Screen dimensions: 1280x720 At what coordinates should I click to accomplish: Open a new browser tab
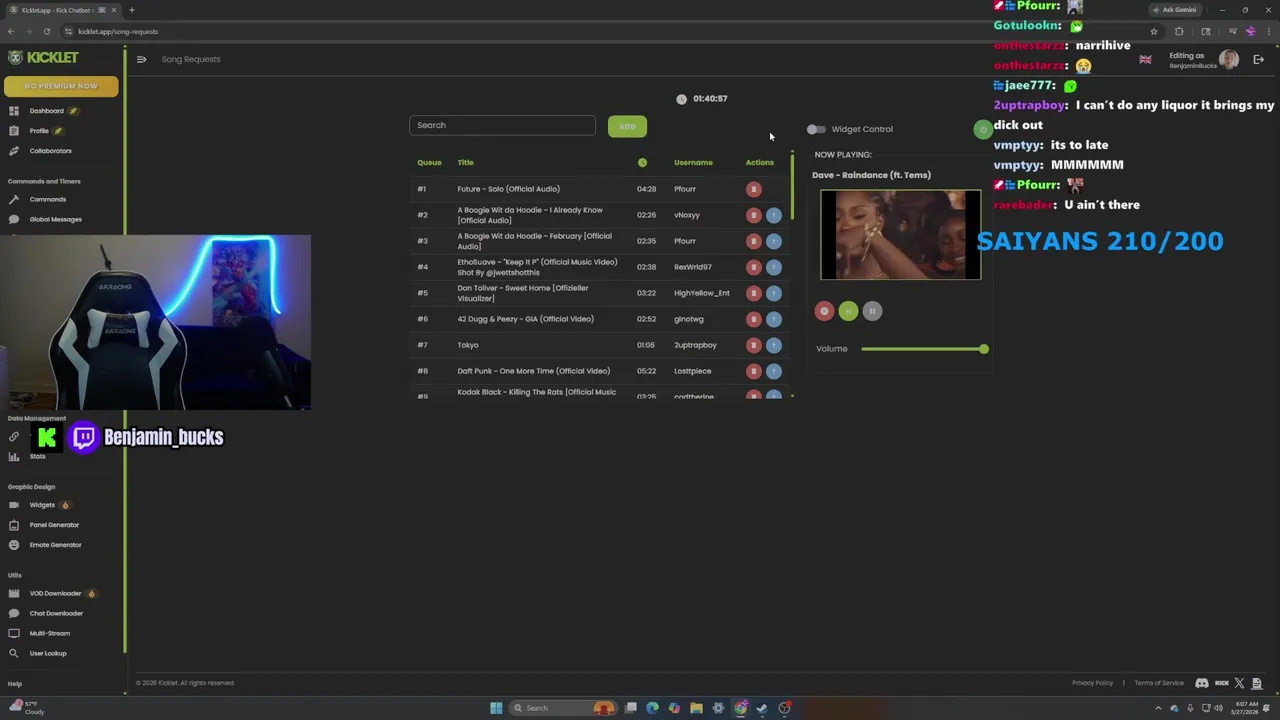point(131,10)
